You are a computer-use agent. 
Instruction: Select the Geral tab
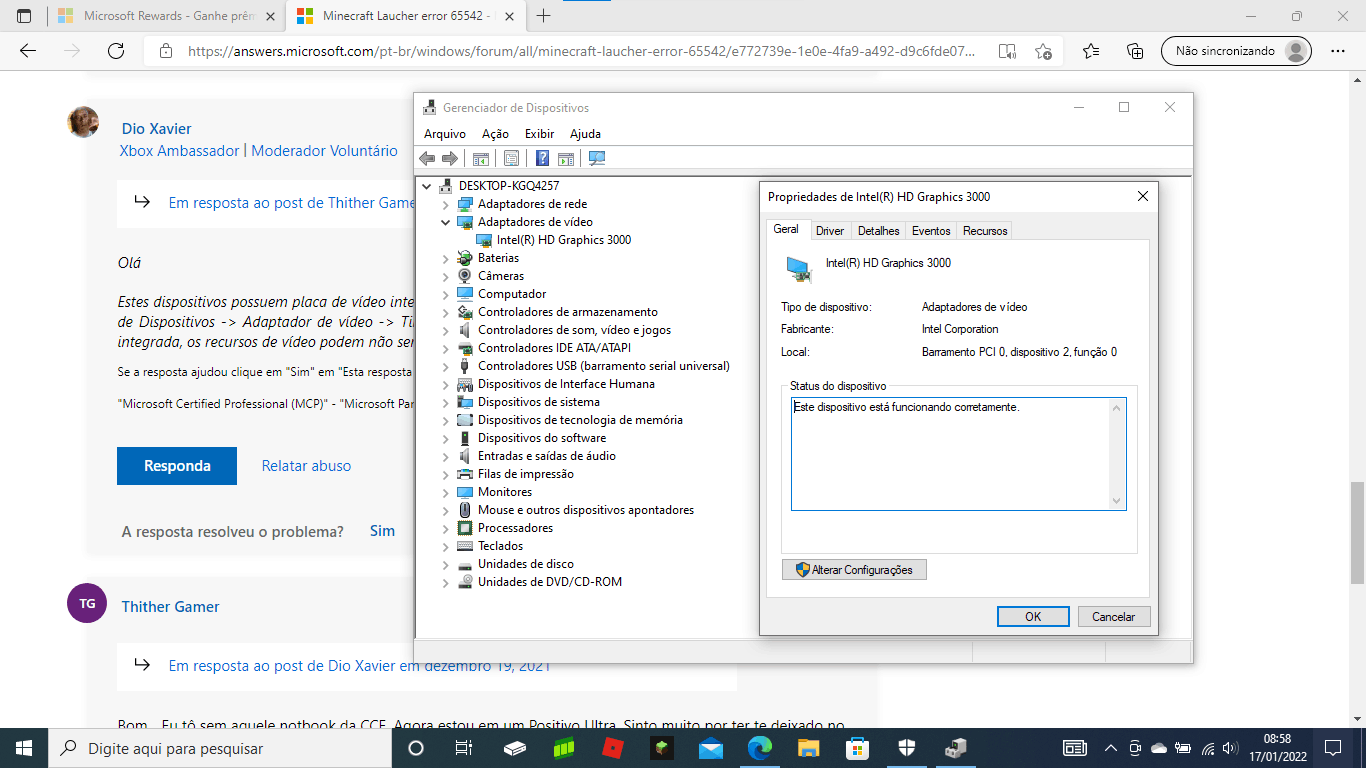tap(787, 229)
